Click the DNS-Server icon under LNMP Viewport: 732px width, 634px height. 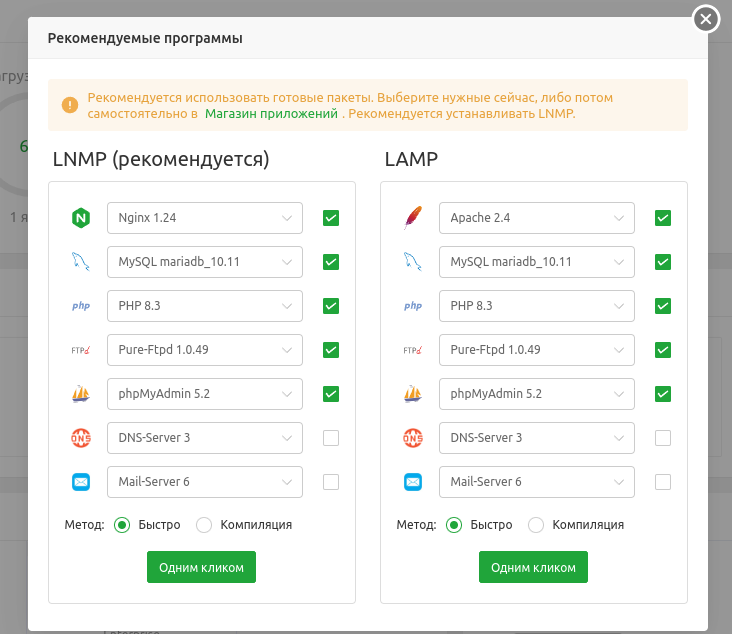click(x=81, y=438)
